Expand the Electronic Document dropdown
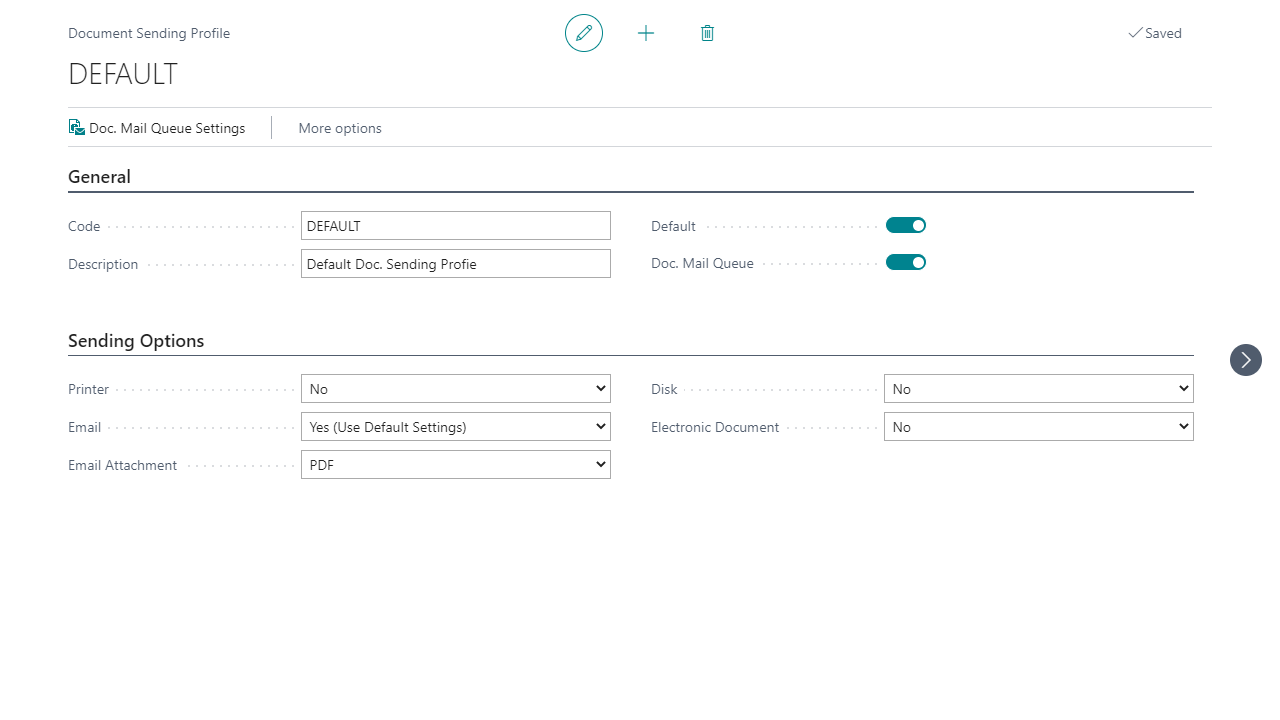This screenshot has width=1280, height=720. coord(1038,427)
